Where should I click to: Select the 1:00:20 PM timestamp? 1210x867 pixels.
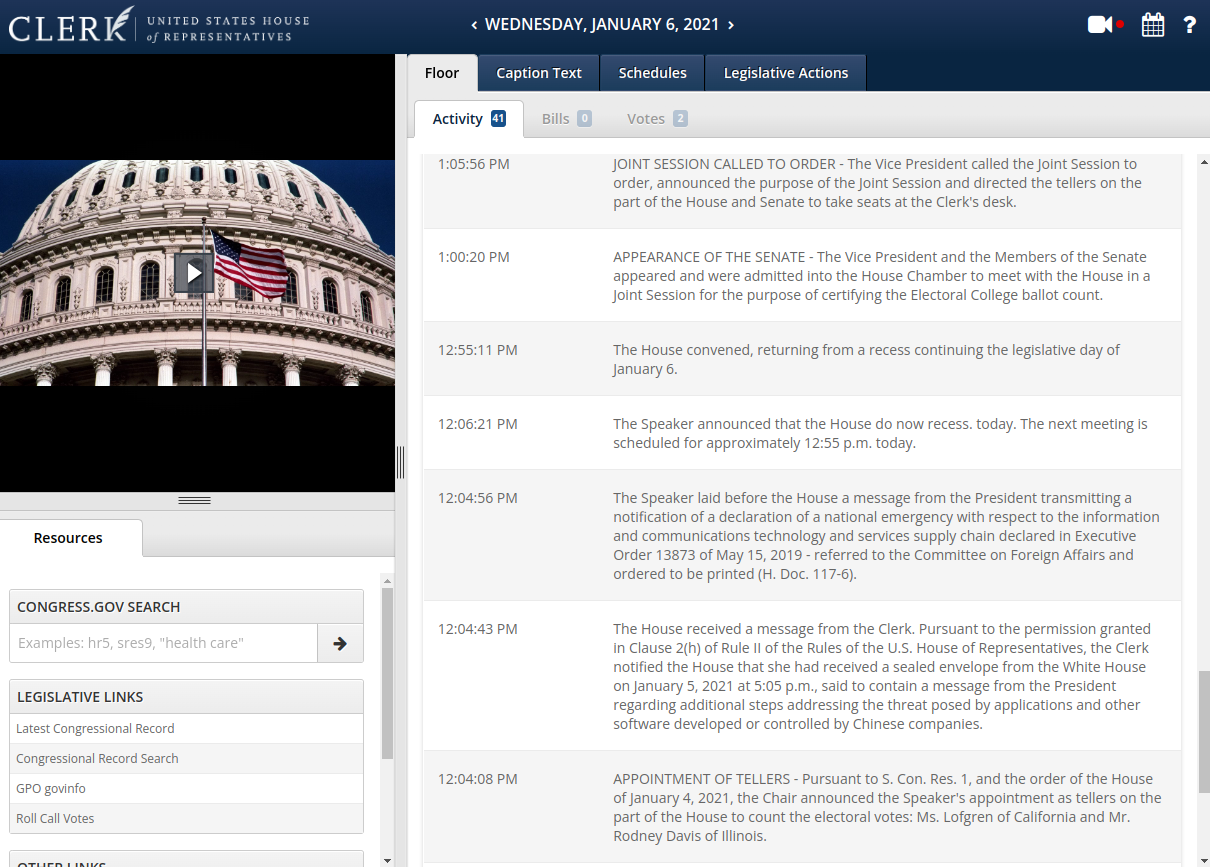474,257
